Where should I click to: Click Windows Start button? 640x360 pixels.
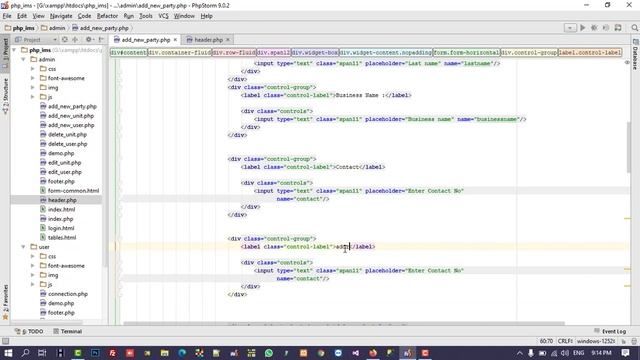tap(8, 353)
